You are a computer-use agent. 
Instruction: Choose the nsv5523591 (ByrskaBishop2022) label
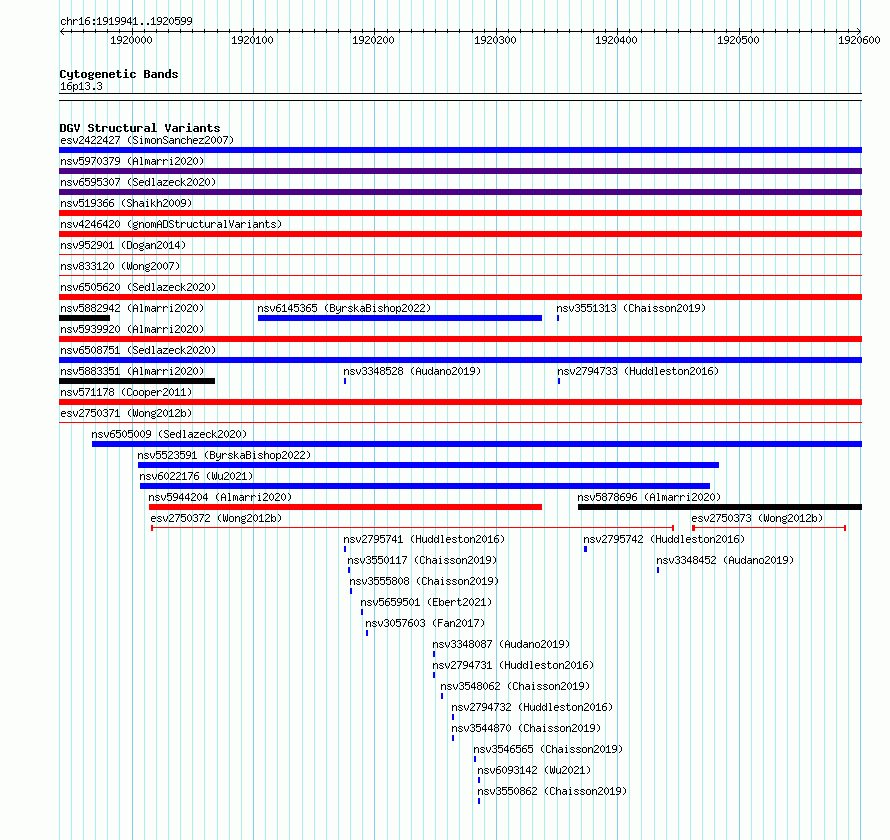click(x=224, y=455)
